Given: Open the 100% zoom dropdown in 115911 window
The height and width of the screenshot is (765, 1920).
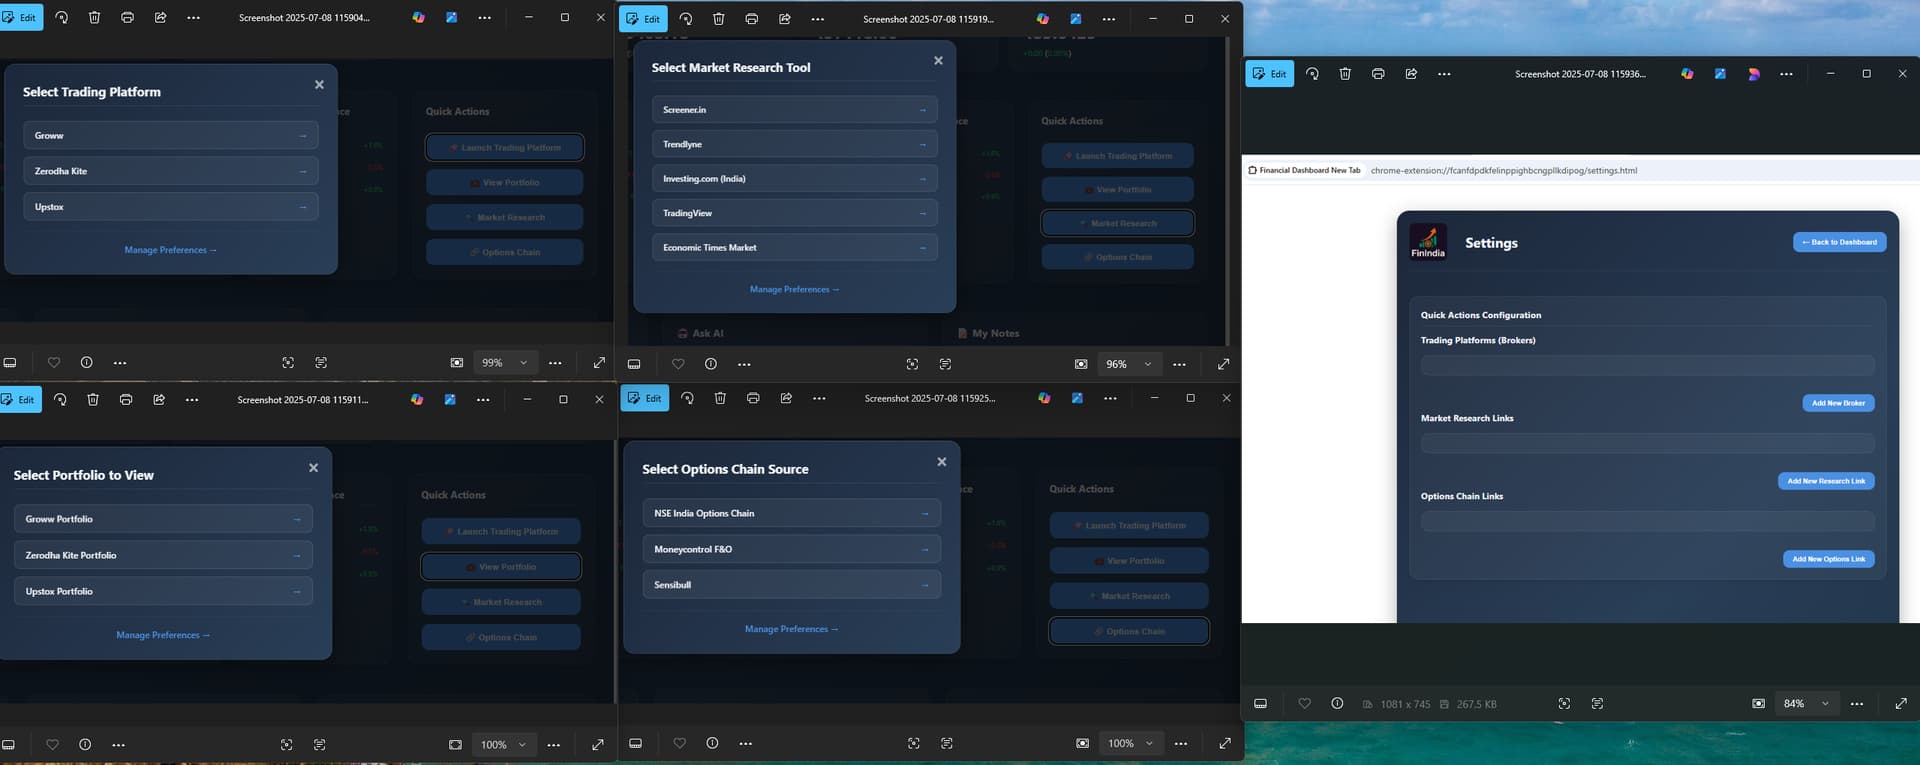Looking at the screenshot, I should pyautogui.click(x=504, y=745).
